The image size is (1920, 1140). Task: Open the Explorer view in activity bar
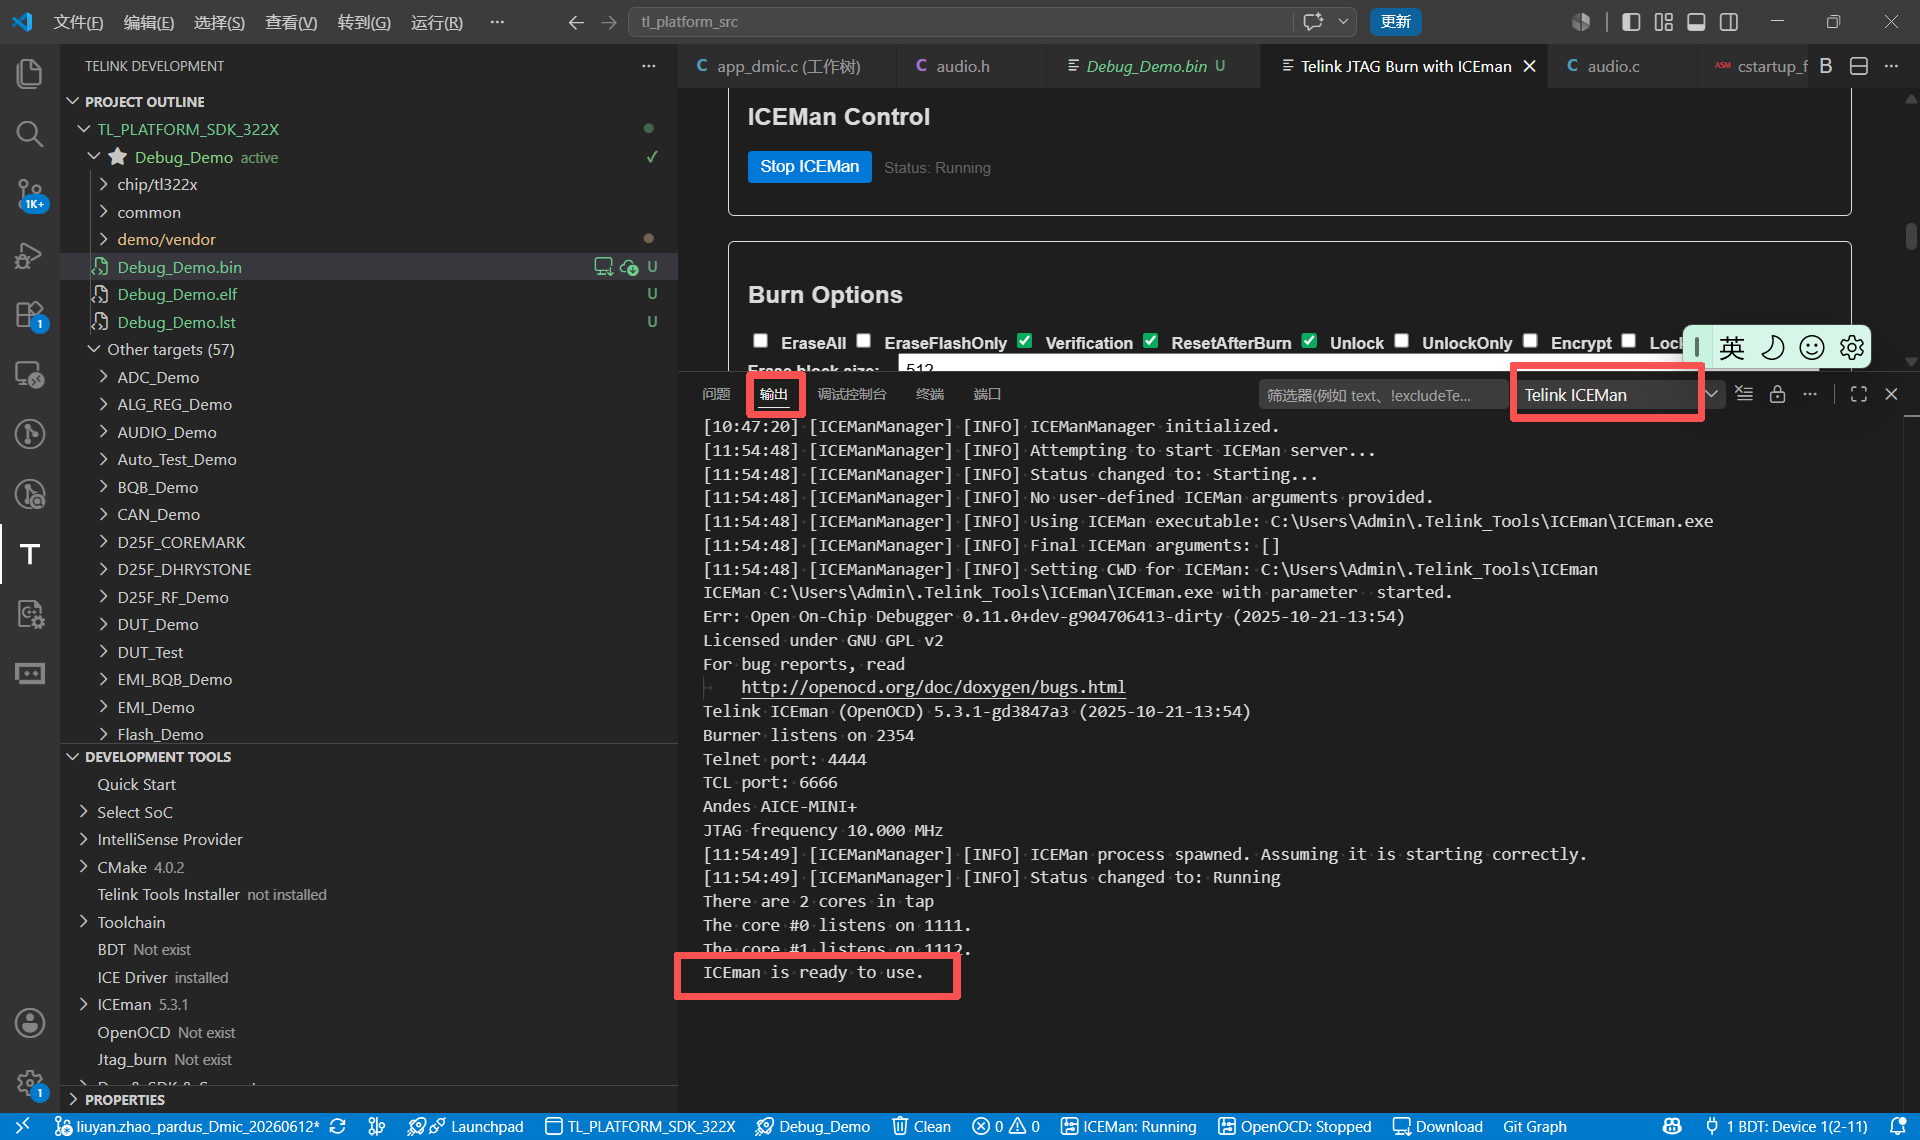click(x=30, y=73)
